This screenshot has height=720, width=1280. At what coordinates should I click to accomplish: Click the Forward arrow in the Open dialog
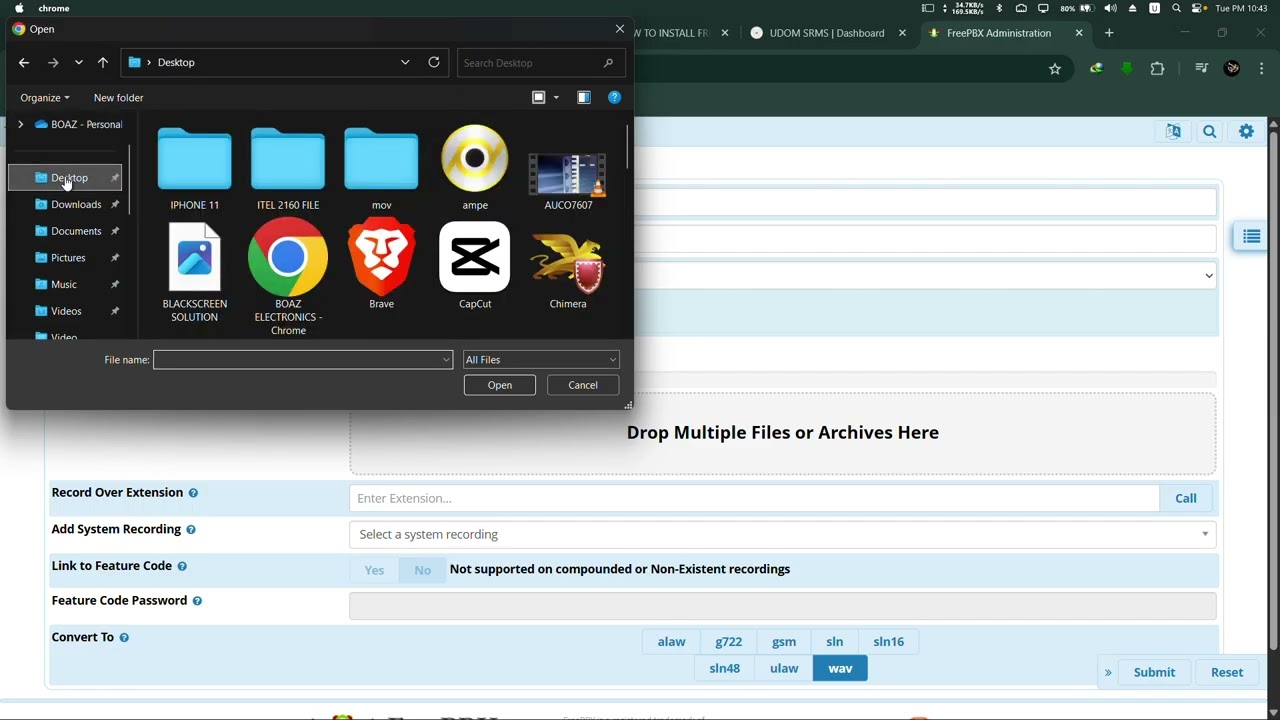point(53,63)
